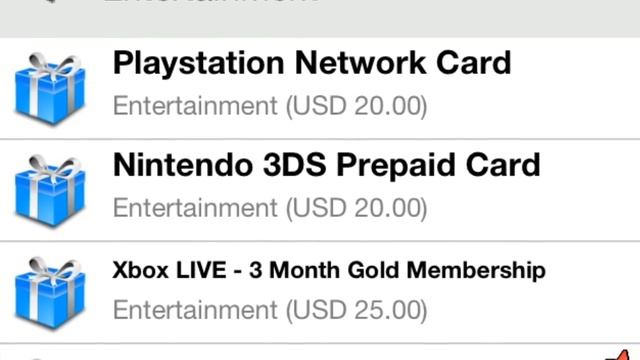Tap the Playstation Network Card gift icon
The height and width of the screenshot is (360, 640).
pos(50,89)
